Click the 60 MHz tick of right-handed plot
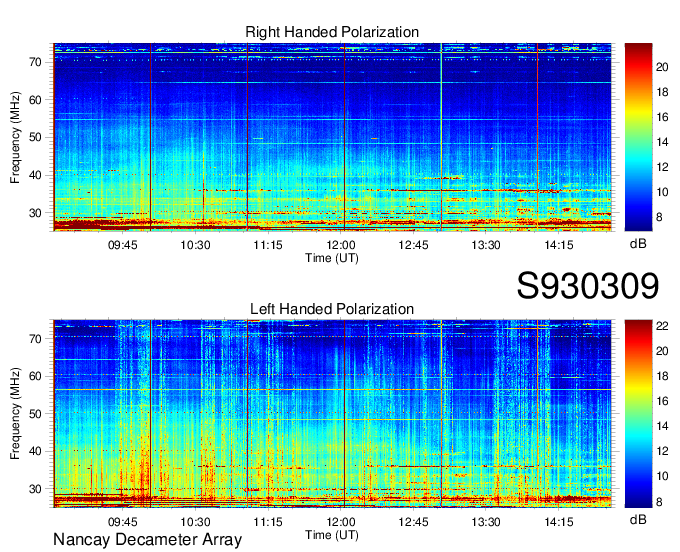 36,100
